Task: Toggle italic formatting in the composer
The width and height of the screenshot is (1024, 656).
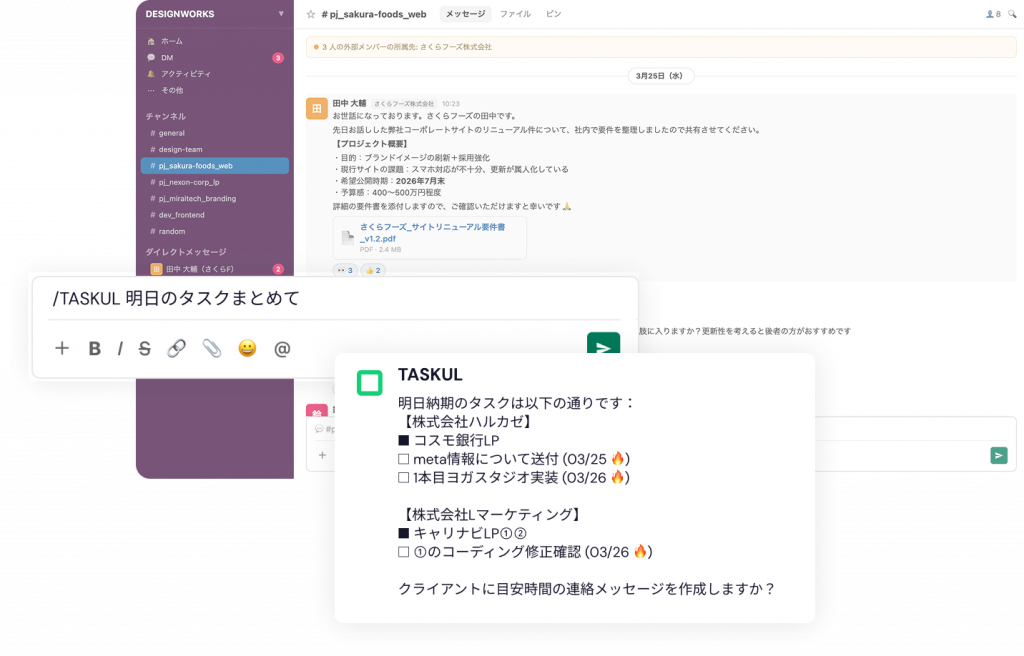Action: [120, 349]
